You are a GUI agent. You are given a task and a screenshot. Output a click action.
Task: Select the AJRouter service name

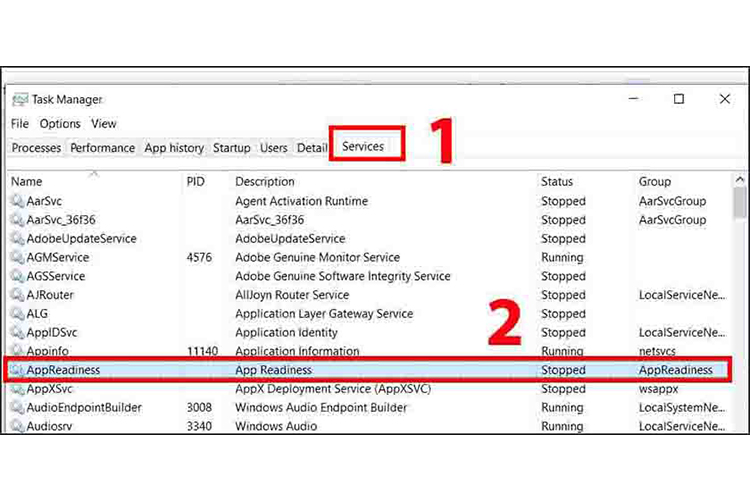pos(50,295)
